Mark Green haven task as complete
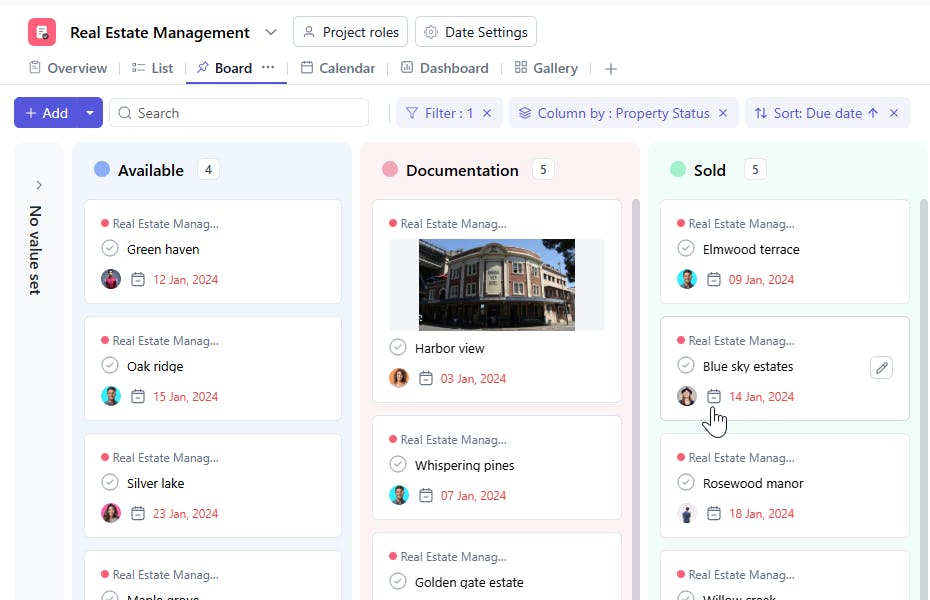This screenshot has height=600, width=930. 110,249
